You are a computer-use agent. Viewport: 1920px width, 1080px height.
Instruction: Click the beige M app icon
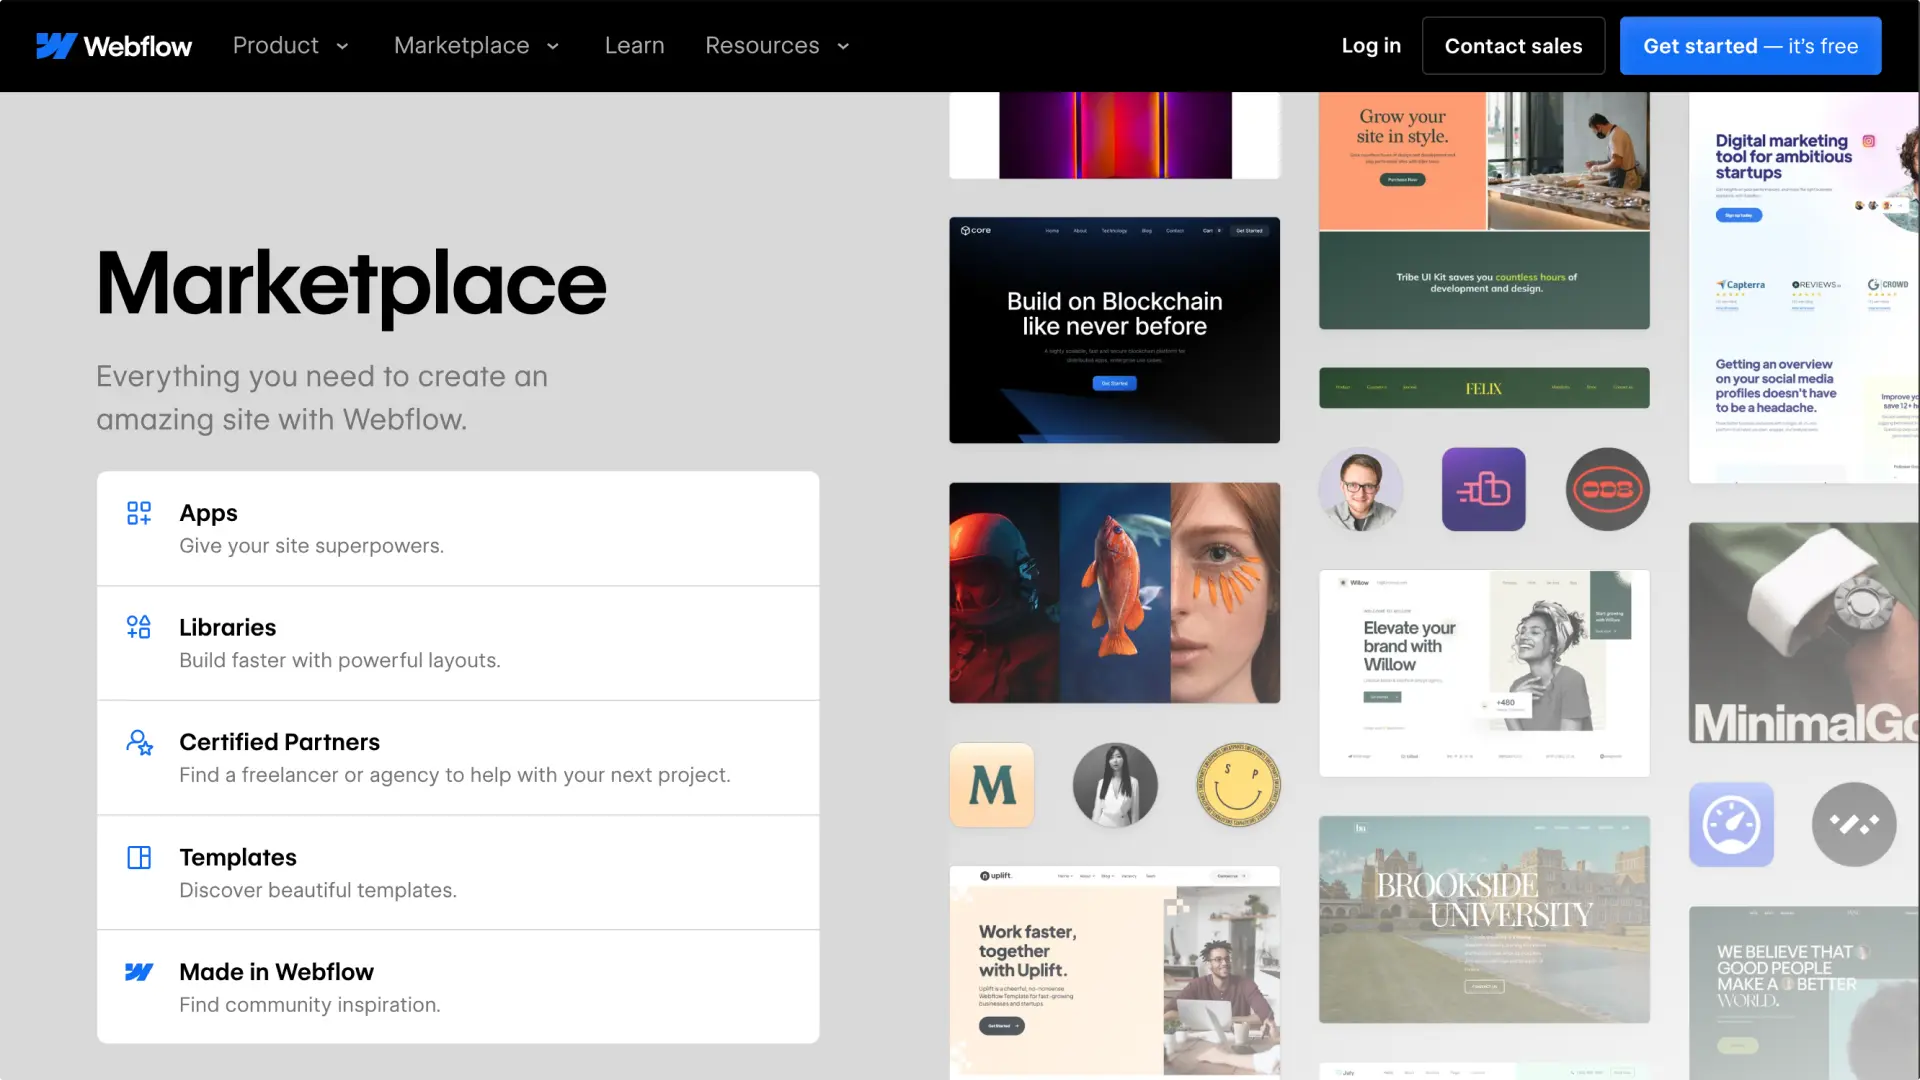click(x=991, y=785)
